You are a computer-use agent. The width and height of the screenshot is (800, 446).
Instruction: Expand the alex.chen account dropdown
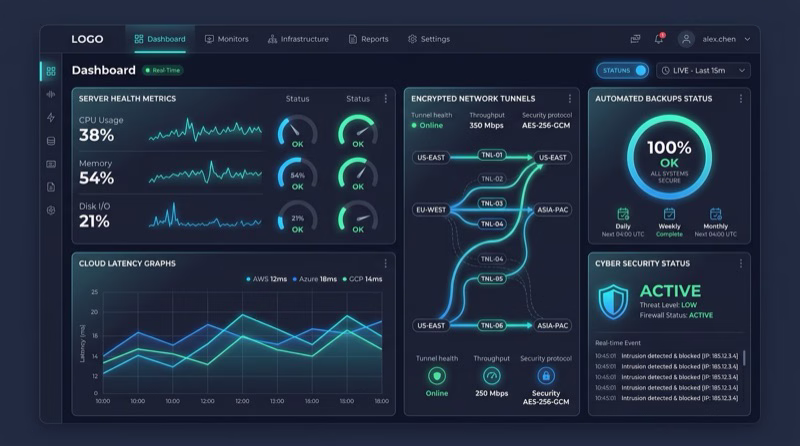point(747,39)
